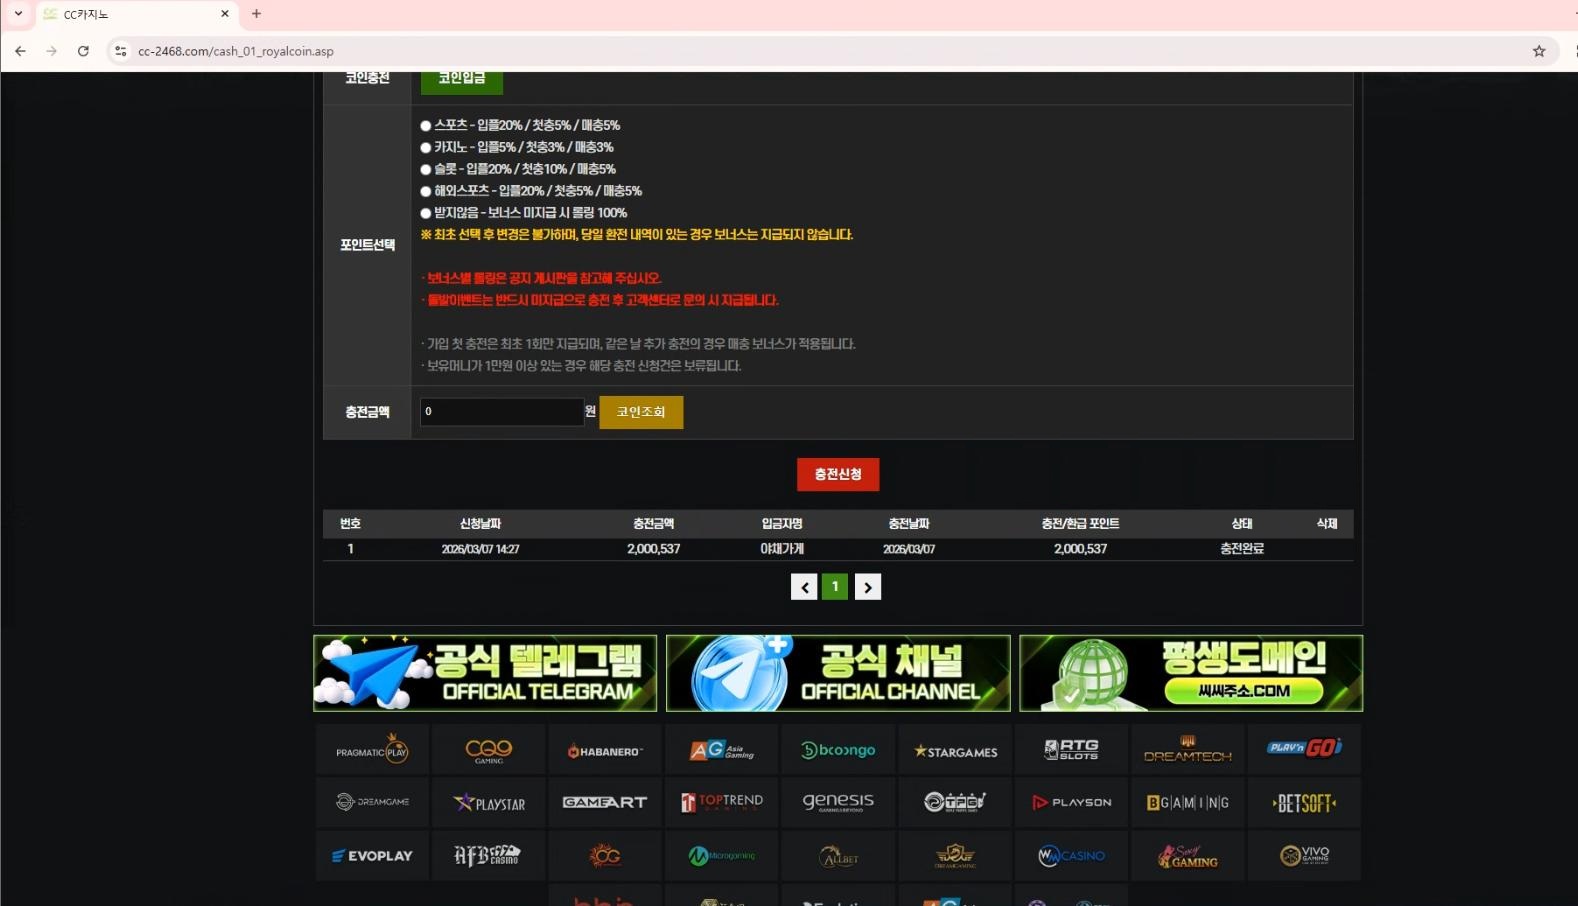Viewport: 1578px width, 906px height.
Task: Bookmark this page with star icon
Action: tap(1539, 51)
